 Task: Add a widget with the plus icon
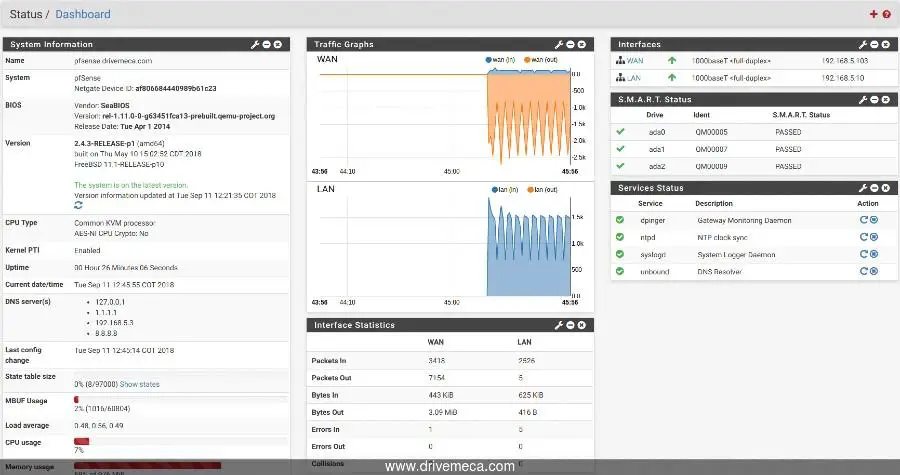[874, 14]
